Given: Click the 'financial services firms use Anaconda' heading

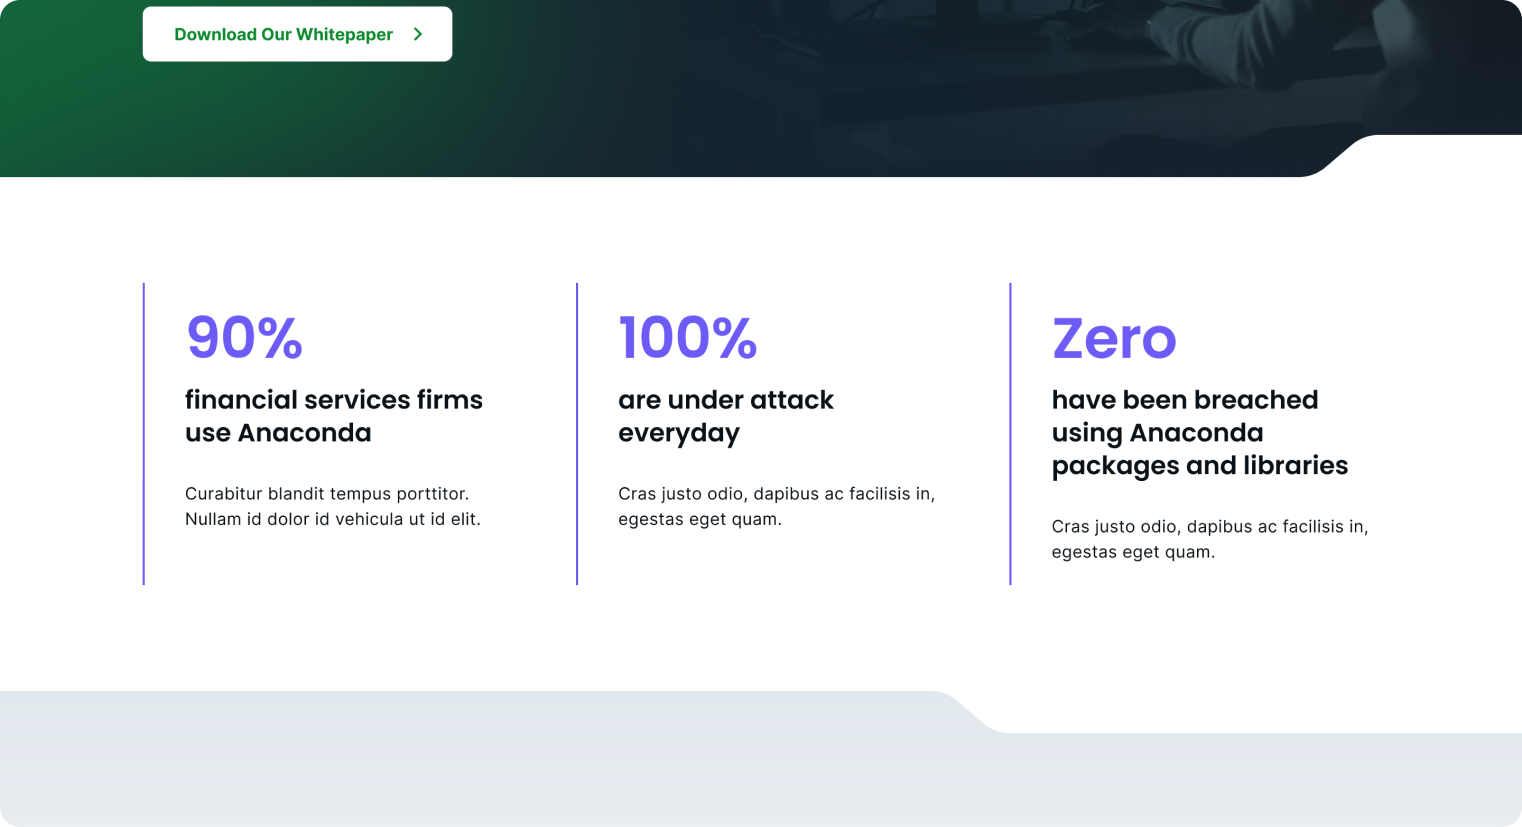Looking at the screenshot, I should click(334, 416).
